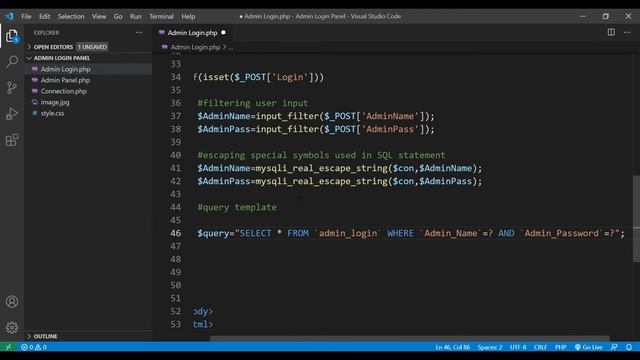This screenshot has width=640, height=360.
Task: Go to line via Ln 46, Col 86
Action: point(452,347)
